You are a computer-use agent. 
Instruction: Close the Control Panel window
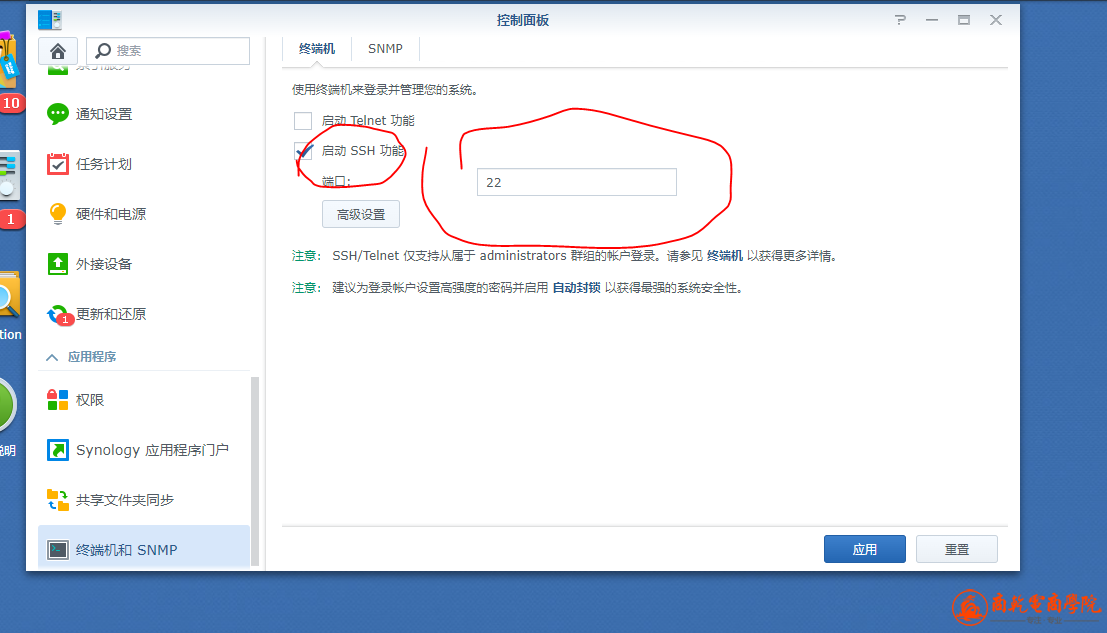(995, 20)
